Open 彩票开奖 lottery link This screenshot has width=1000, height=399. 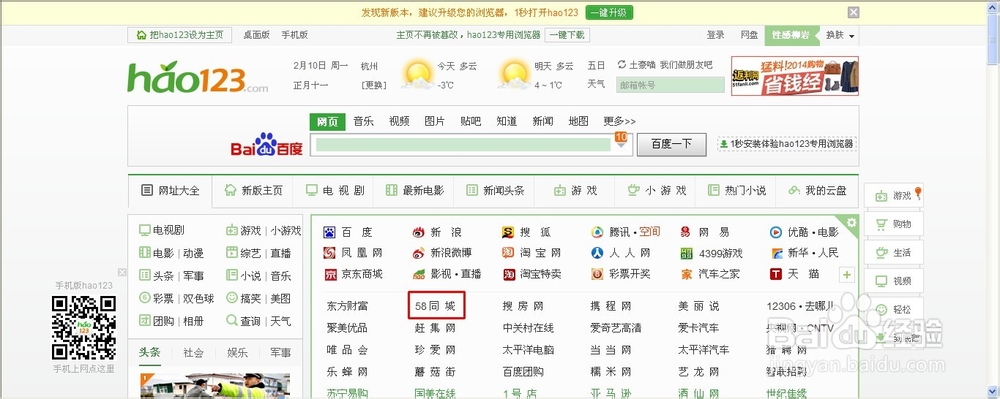click(621, 274)
